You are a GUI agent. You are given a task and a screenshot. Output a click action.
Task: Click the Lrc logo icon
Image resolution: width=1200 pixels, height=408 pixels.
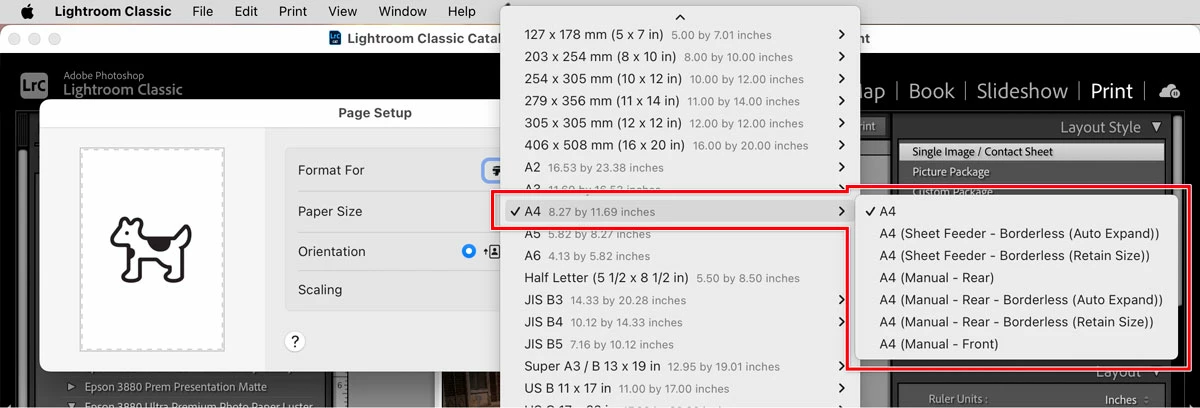click(x=35, y=84)
